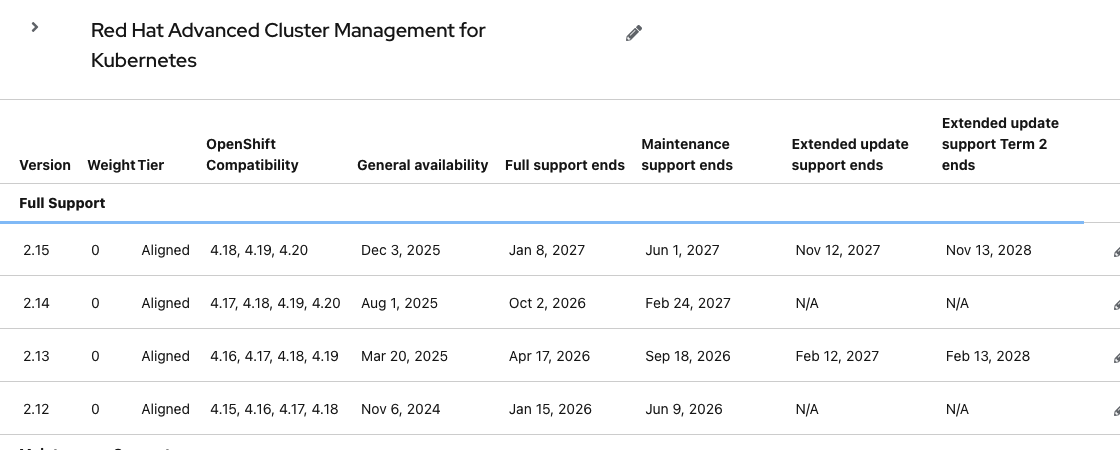
Task: Expand the Red Hat Advanced Cluster Management section
Action: click(x=35, y=28)
